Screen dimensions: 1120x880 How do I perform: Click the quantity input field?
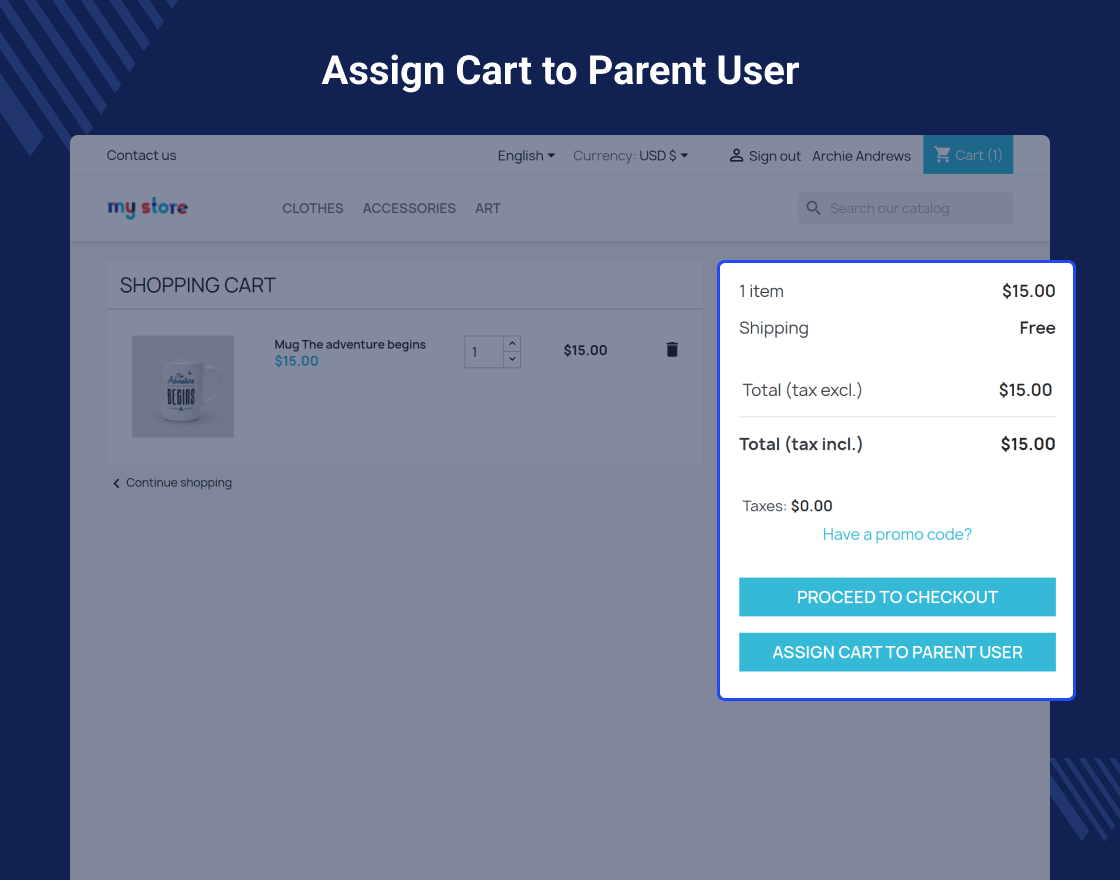tap(484, 352)
